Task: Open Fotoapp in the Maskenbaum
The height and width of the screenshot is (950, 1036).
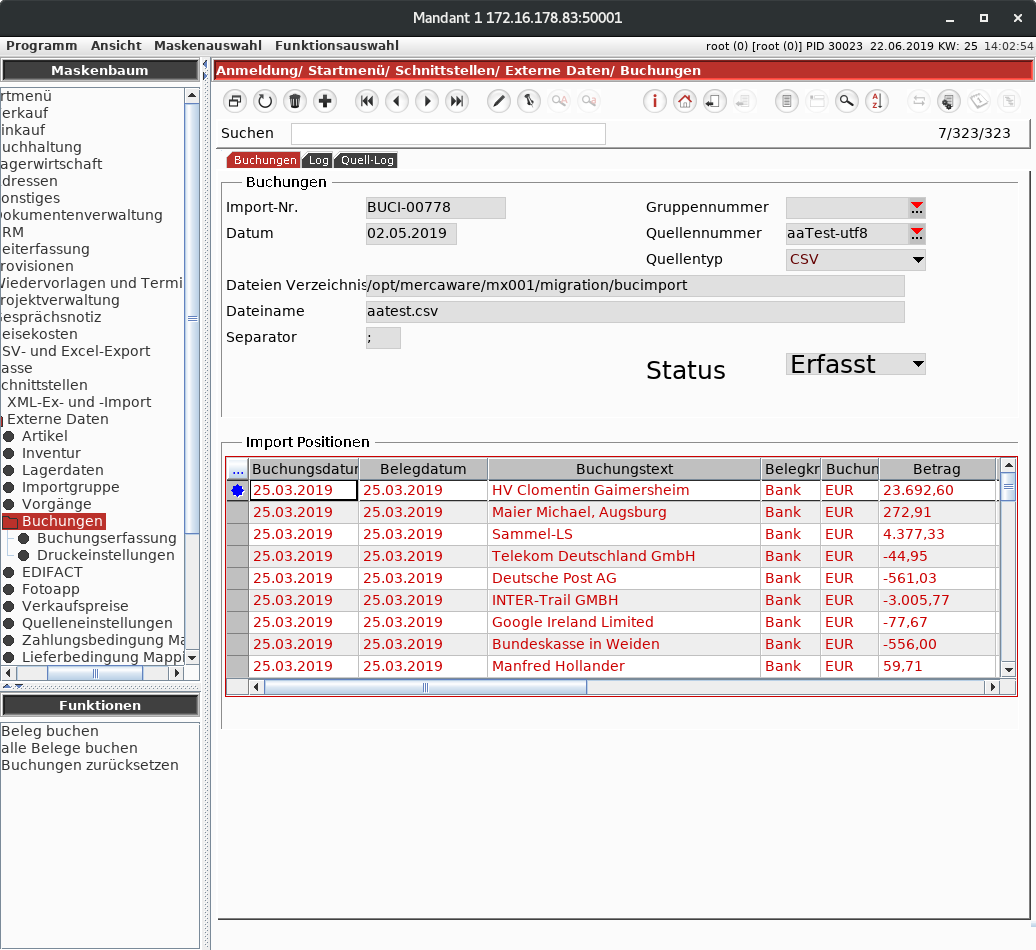Action: [50, 589]
